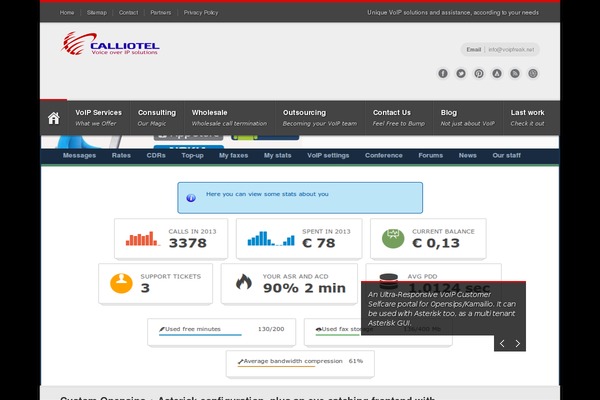The height and width of the screenshot is (400, 600).
Task: Click the Average bandwidth compression progress bar
Action: tap(276, 367)
